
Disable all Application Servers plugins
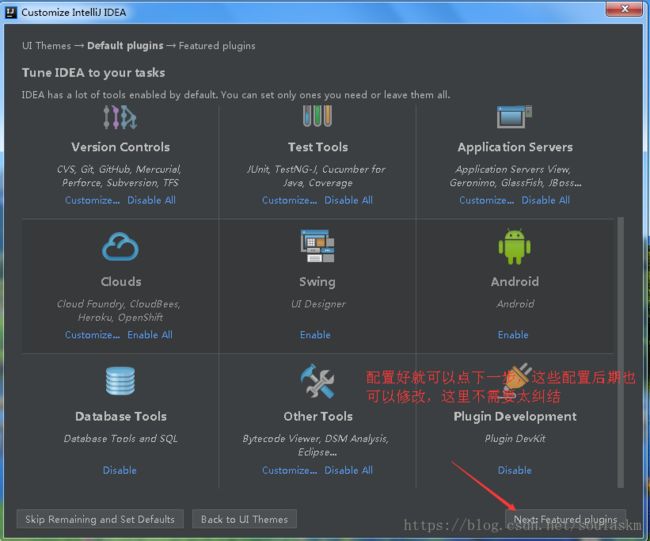(x=546, y=200)
